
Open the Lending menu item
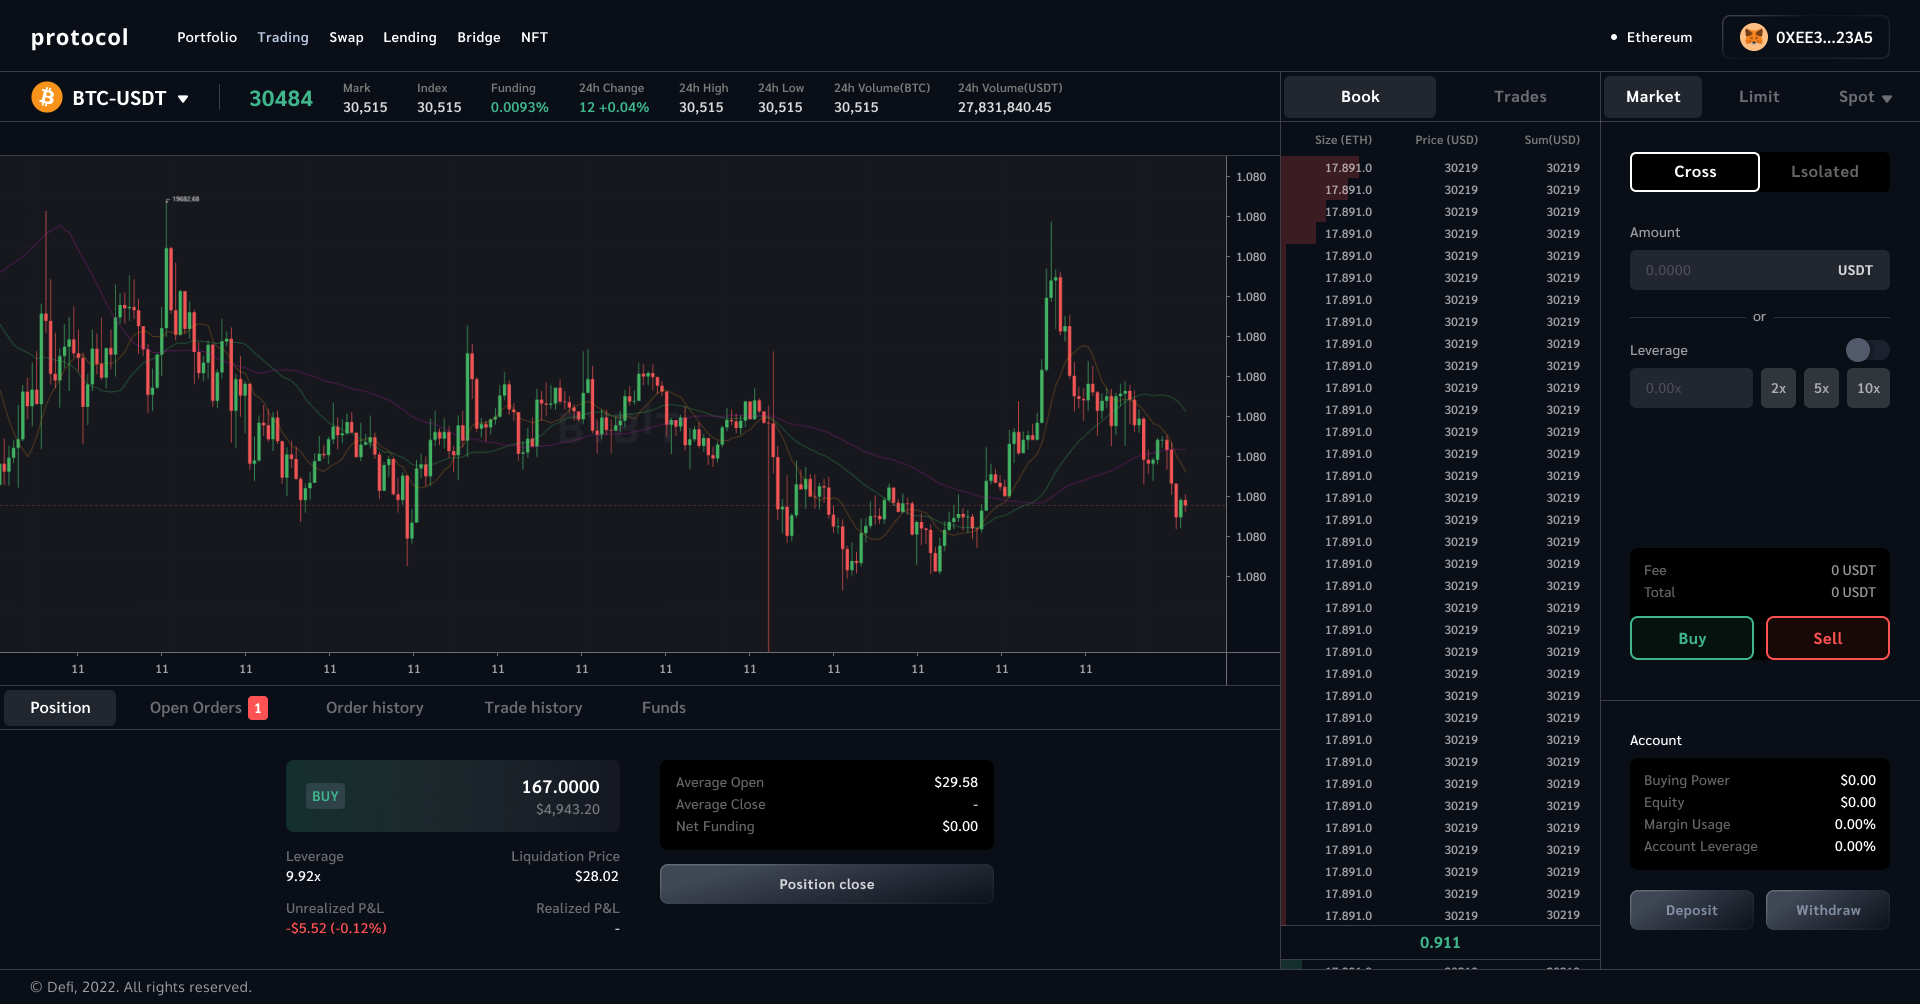[409, 37]
